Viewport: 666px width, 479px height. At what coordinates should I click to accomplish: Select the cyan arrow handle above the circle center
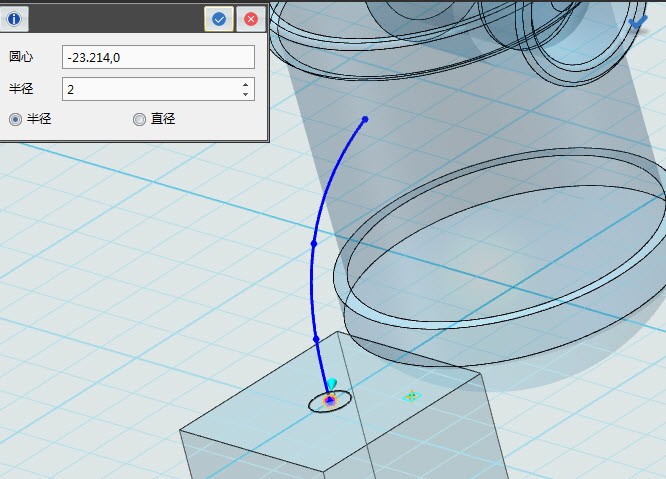(x=331, y=384)
